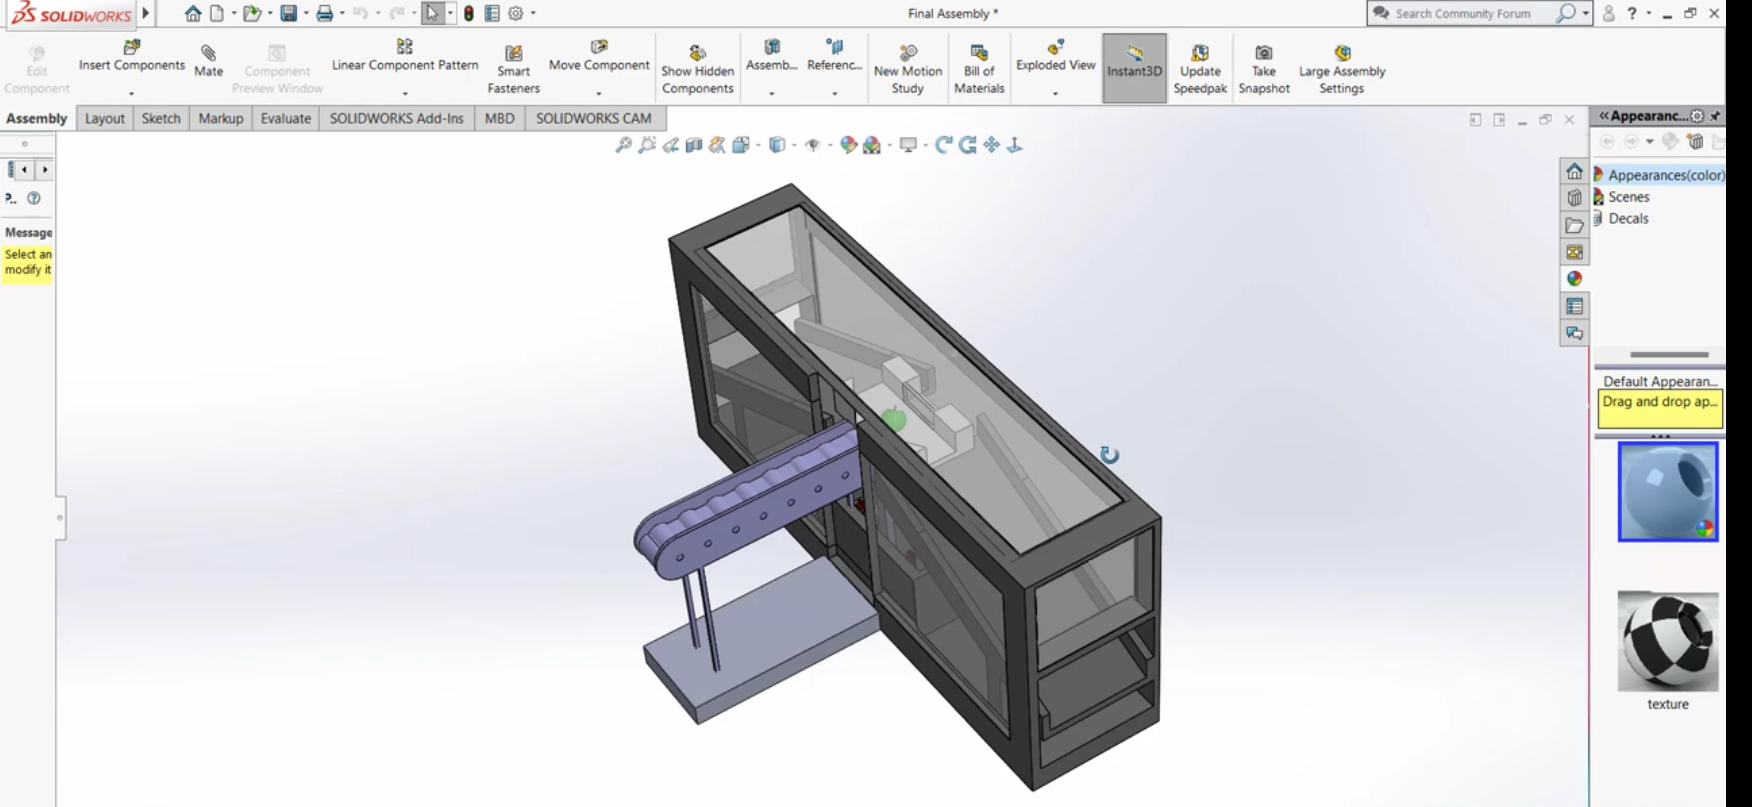Viewport: 1752px width, 807px height.
Task: Start a New Motion Study
Action: point(908,69)
